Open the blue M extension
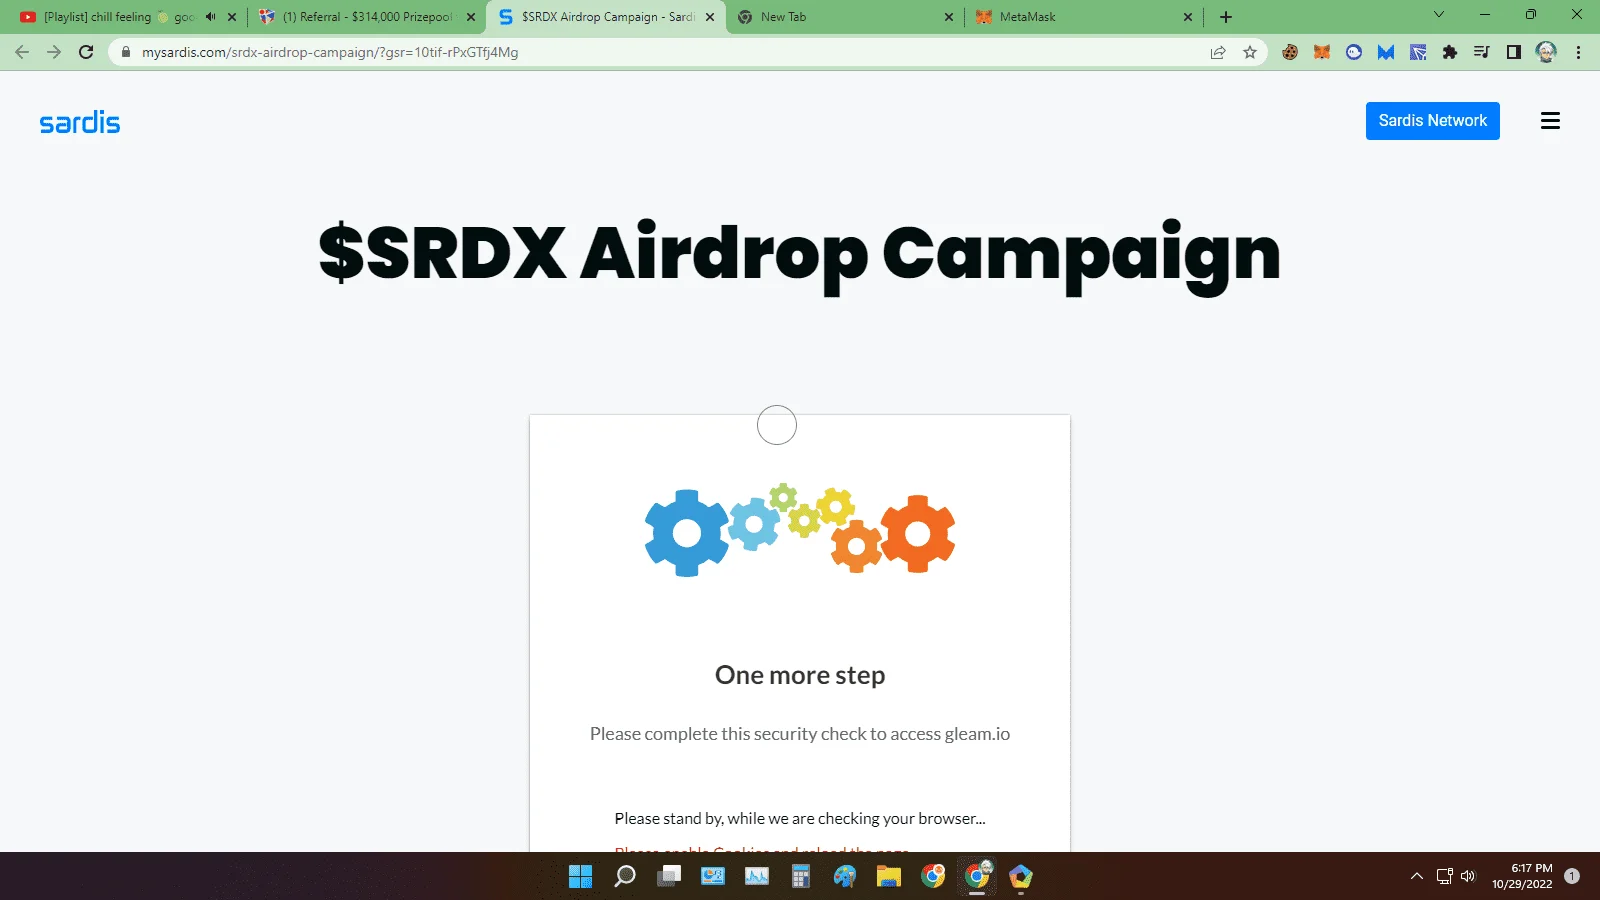 (x=1386, y=52)
